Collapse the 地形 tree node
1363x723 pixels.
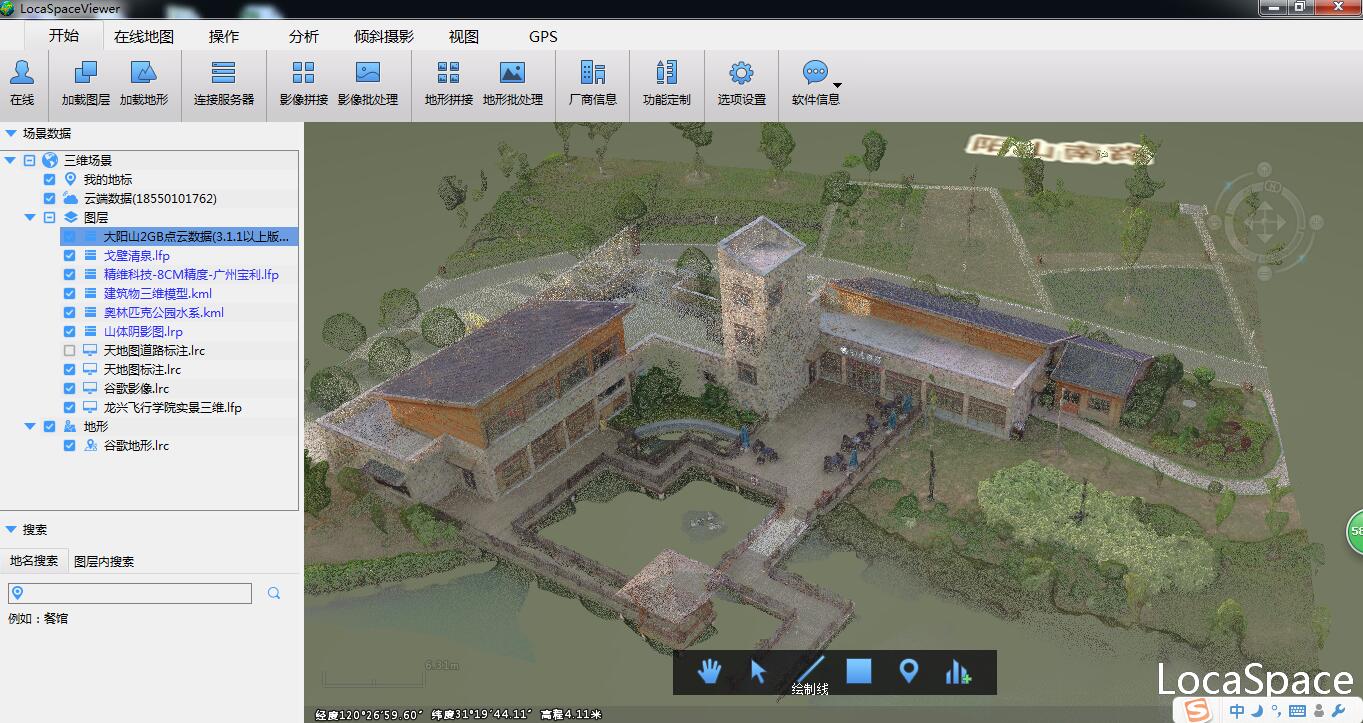tap(30, 426)
